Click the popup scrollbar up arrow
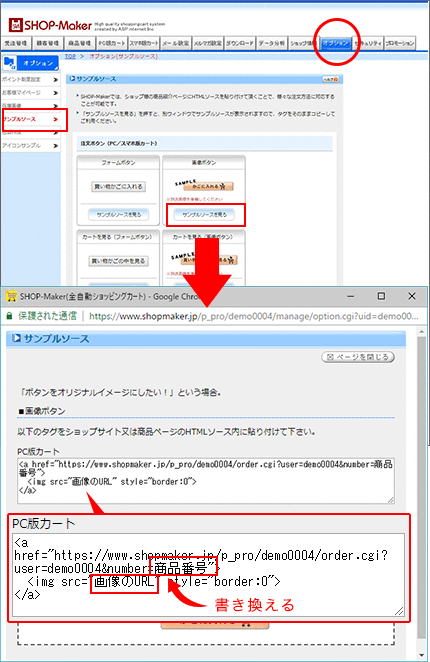This screenshot has height=662, width=430. click(x=422, y=332)
